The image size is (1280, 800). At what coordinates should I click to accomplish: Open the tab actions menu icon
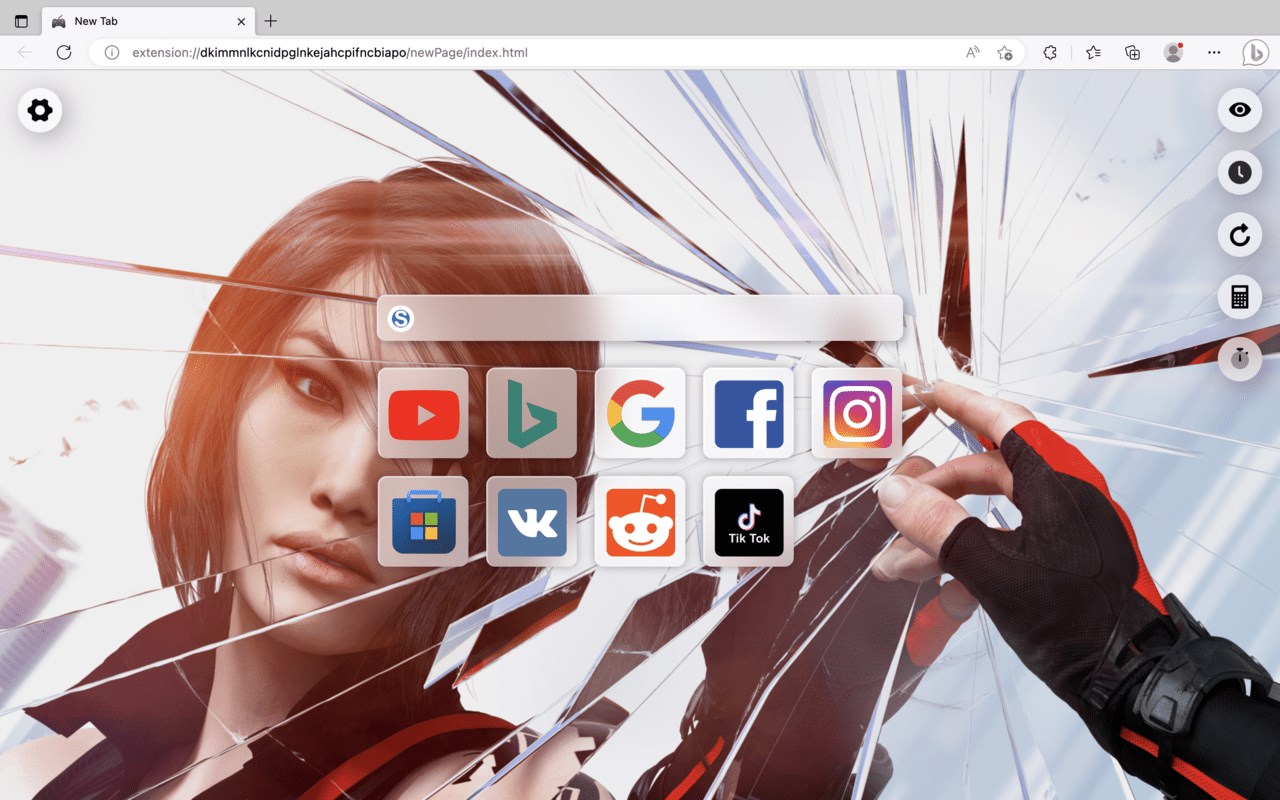click(x=21, y=21)
